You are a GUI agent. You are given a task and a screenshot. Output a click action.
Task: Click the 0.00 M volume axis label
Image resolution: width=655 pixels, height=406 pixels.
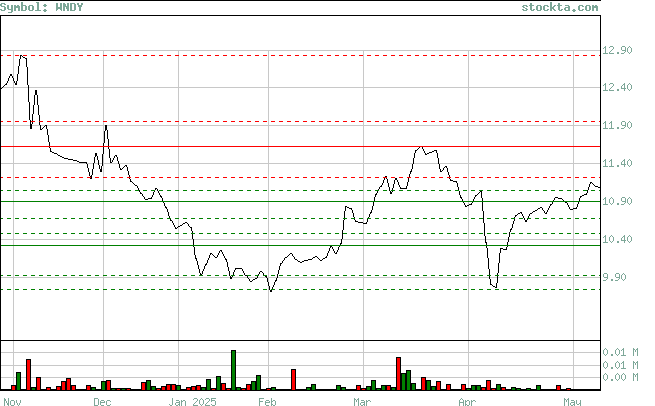pyautogui.click(x=620, y=377)
